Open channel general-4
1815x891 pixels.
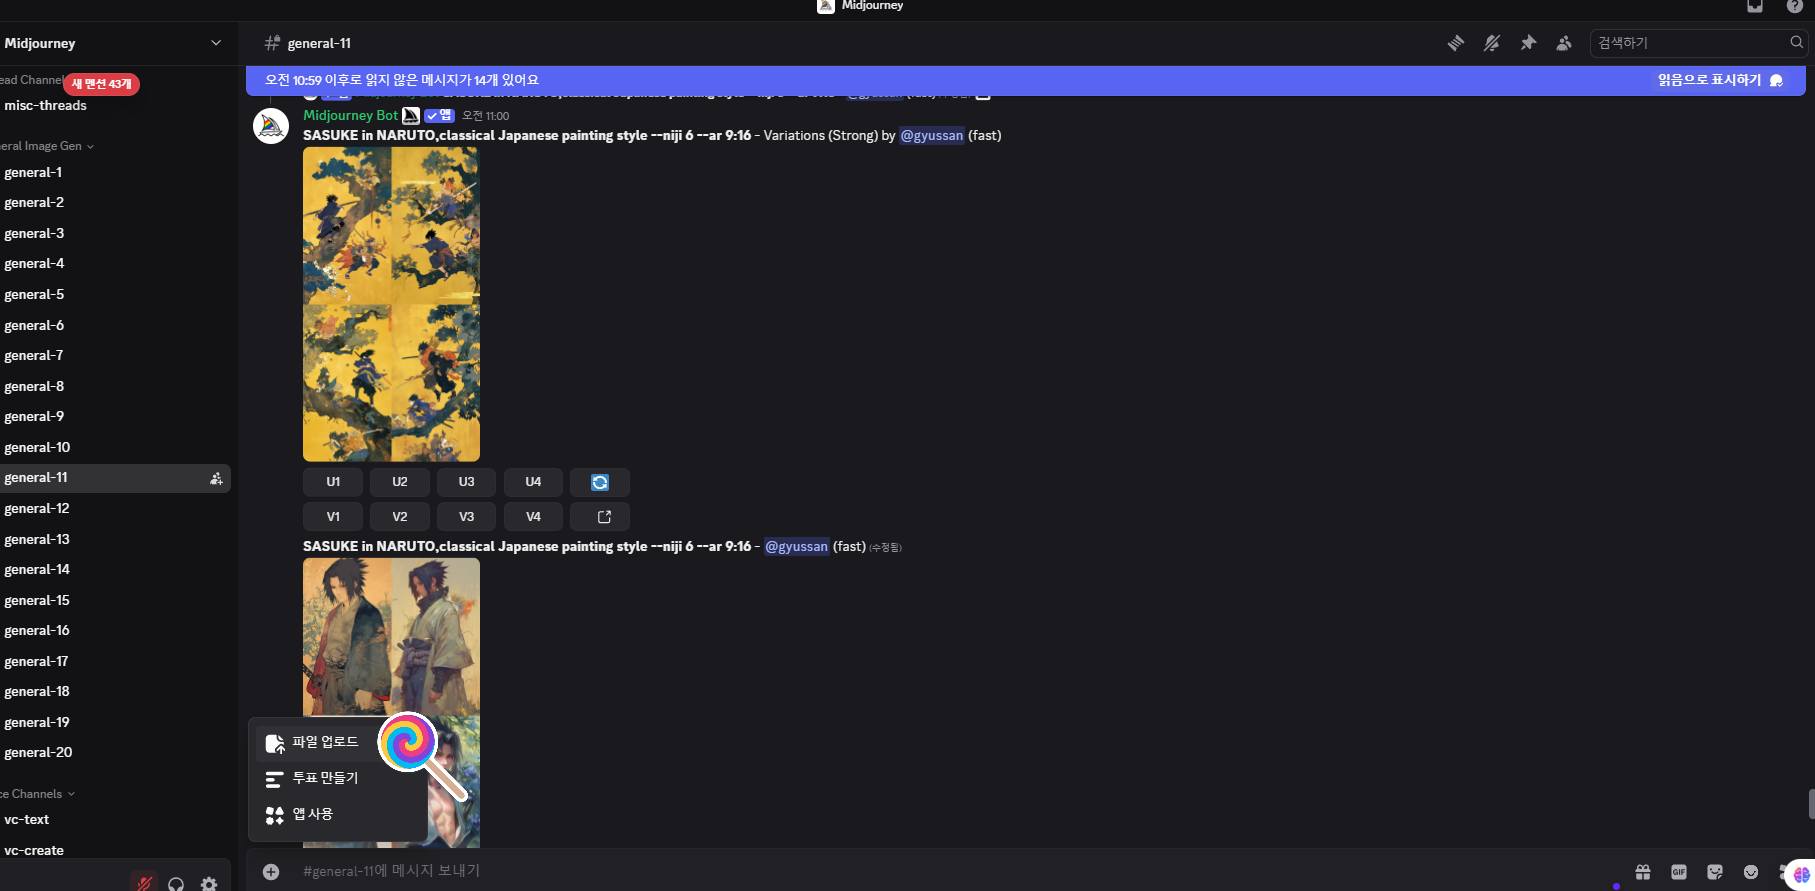[x=34, y=263]
